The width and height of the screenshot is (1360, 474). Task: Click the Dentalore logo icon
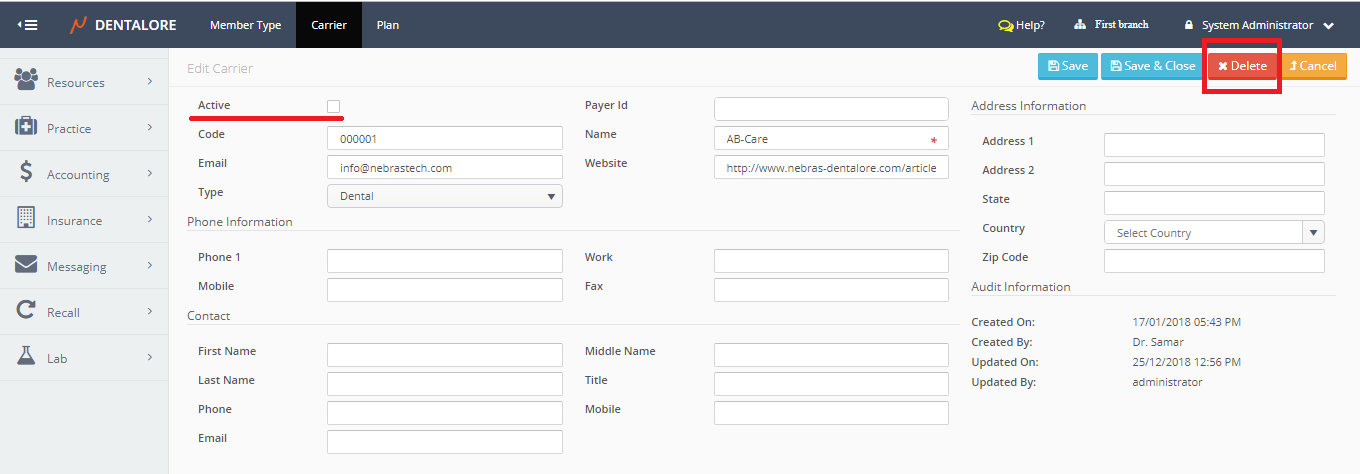[78, 25]
